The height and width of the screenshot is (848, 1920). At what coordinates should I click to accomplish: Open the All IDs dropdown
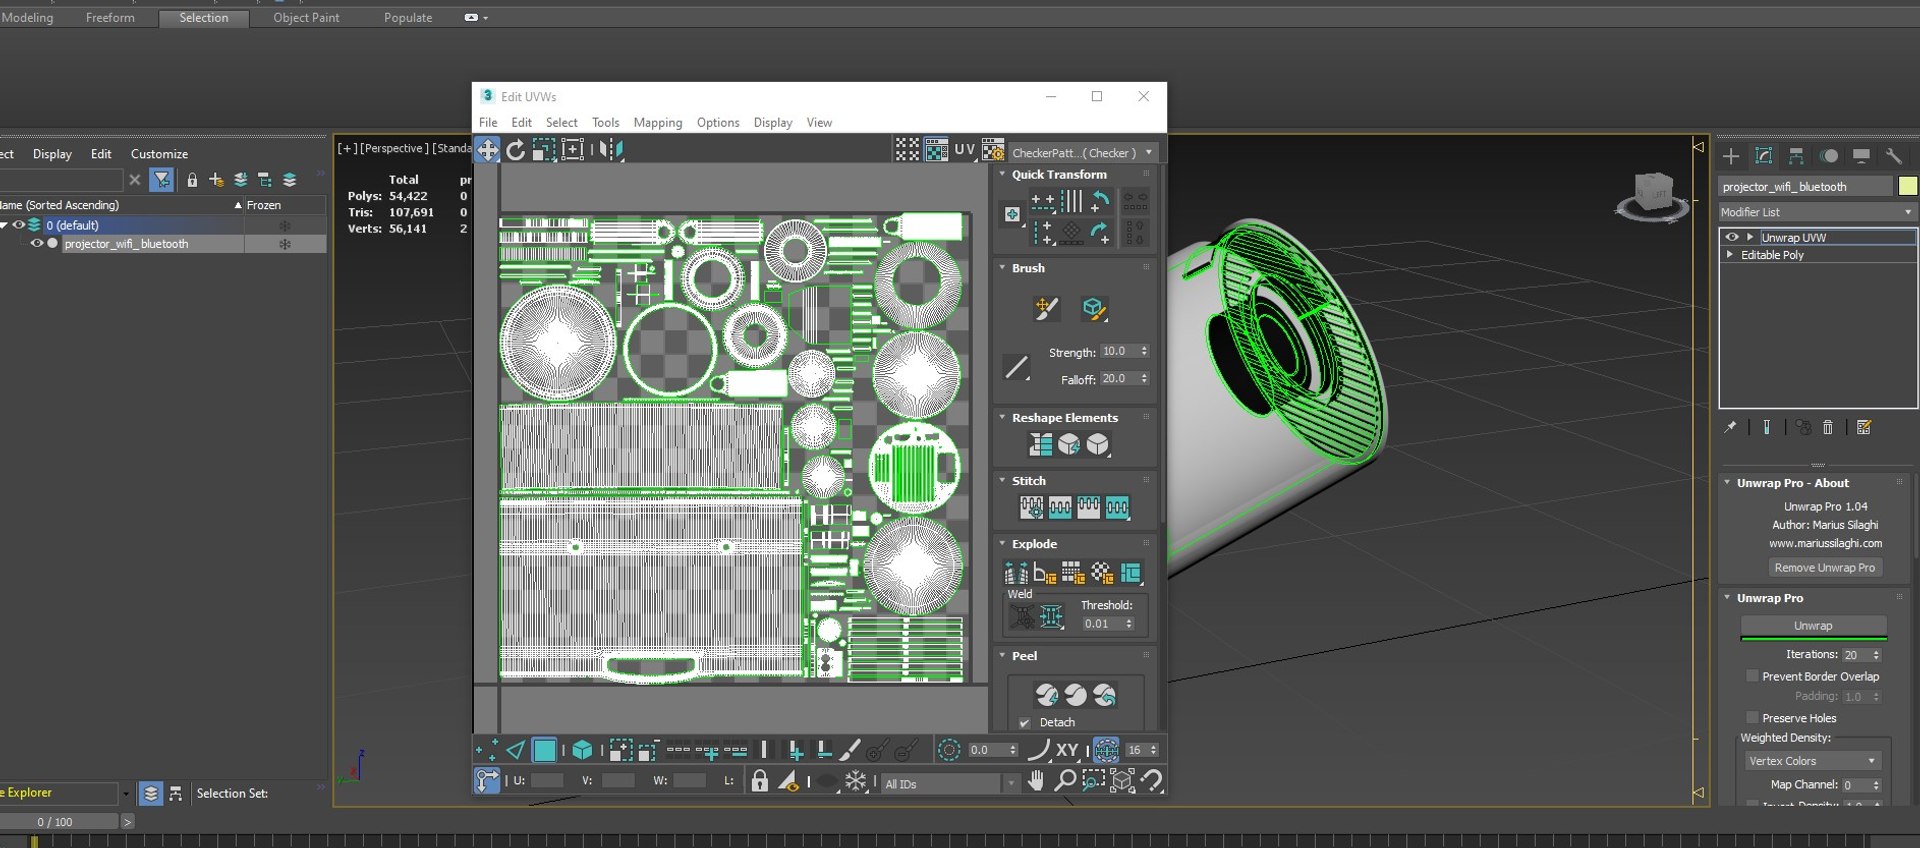click(x=949, y=784)
